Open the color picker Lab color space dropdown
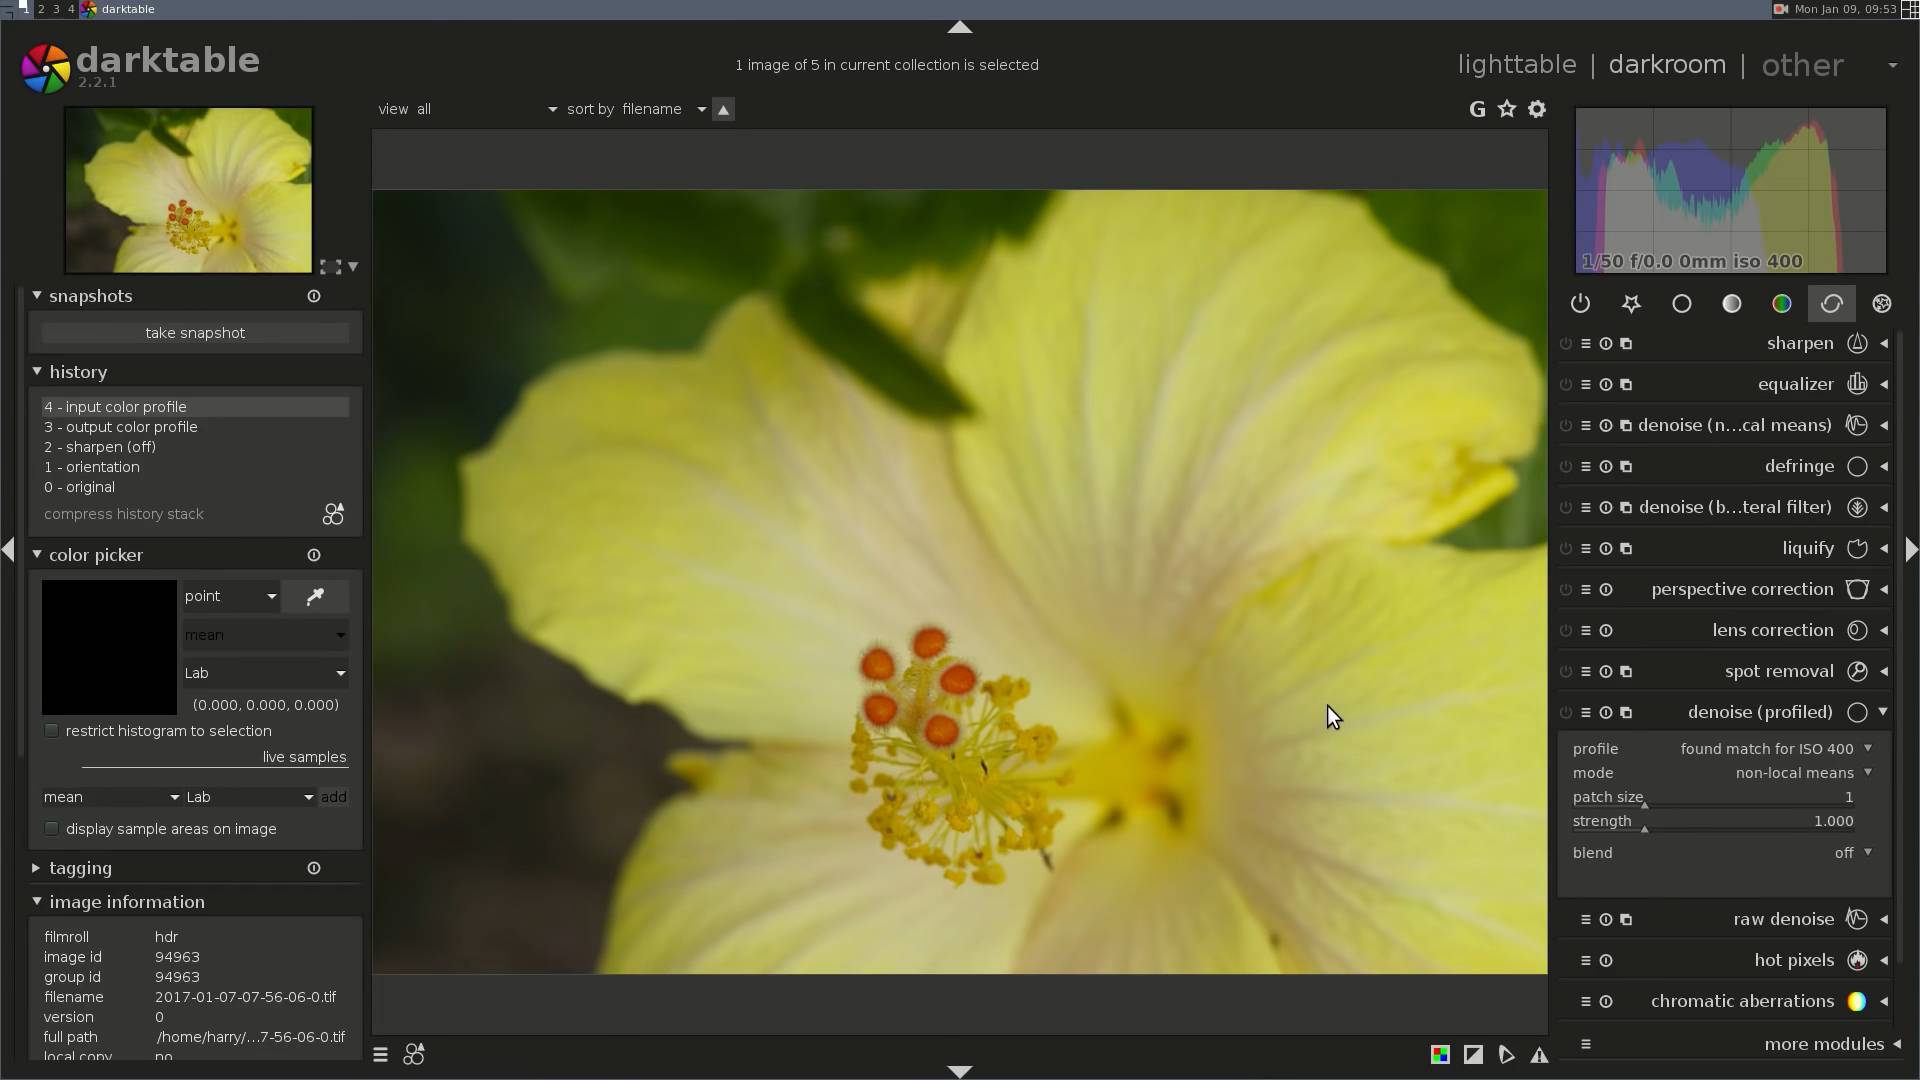The height and width of the screenshot is (1080, 1920). click(265, 673)
